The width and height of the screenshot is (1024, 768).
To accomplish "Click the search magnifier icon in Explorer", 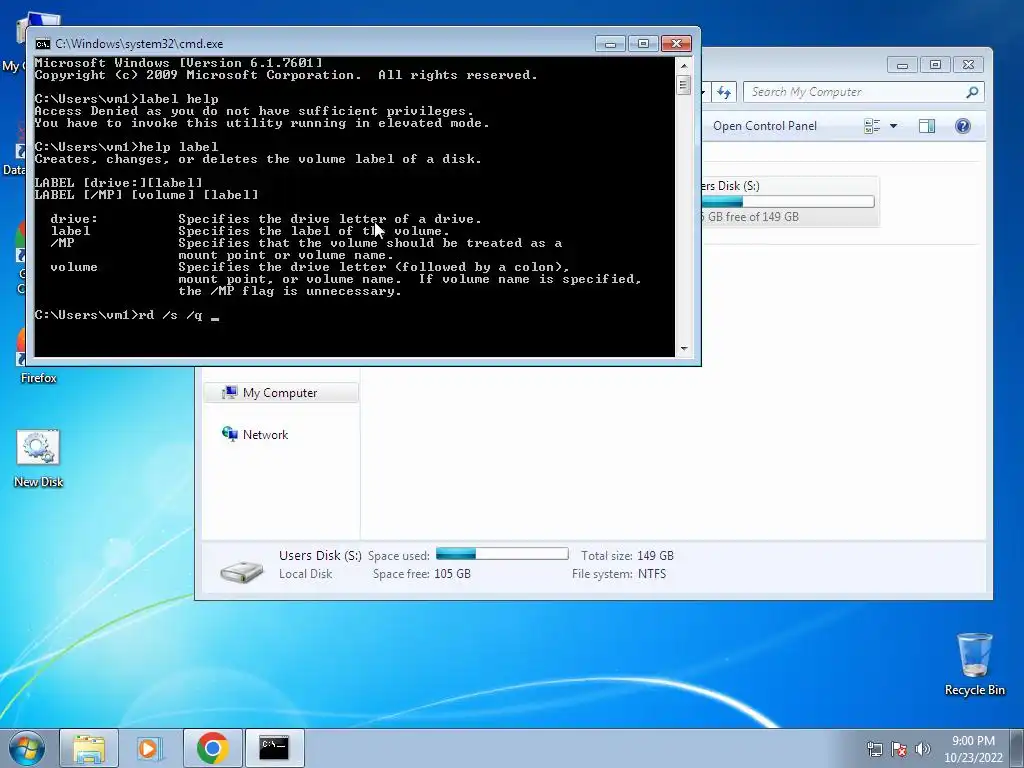I will pyautogui.click(x=972, y=92).
